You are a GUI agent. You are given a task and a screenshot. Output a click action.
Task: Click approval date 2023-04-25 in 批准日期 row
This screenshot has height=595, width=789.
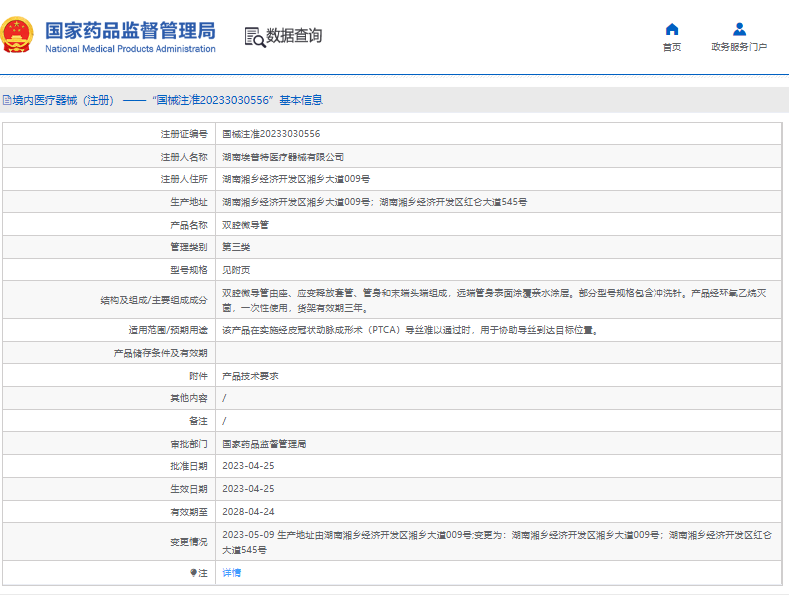[248, 466]
